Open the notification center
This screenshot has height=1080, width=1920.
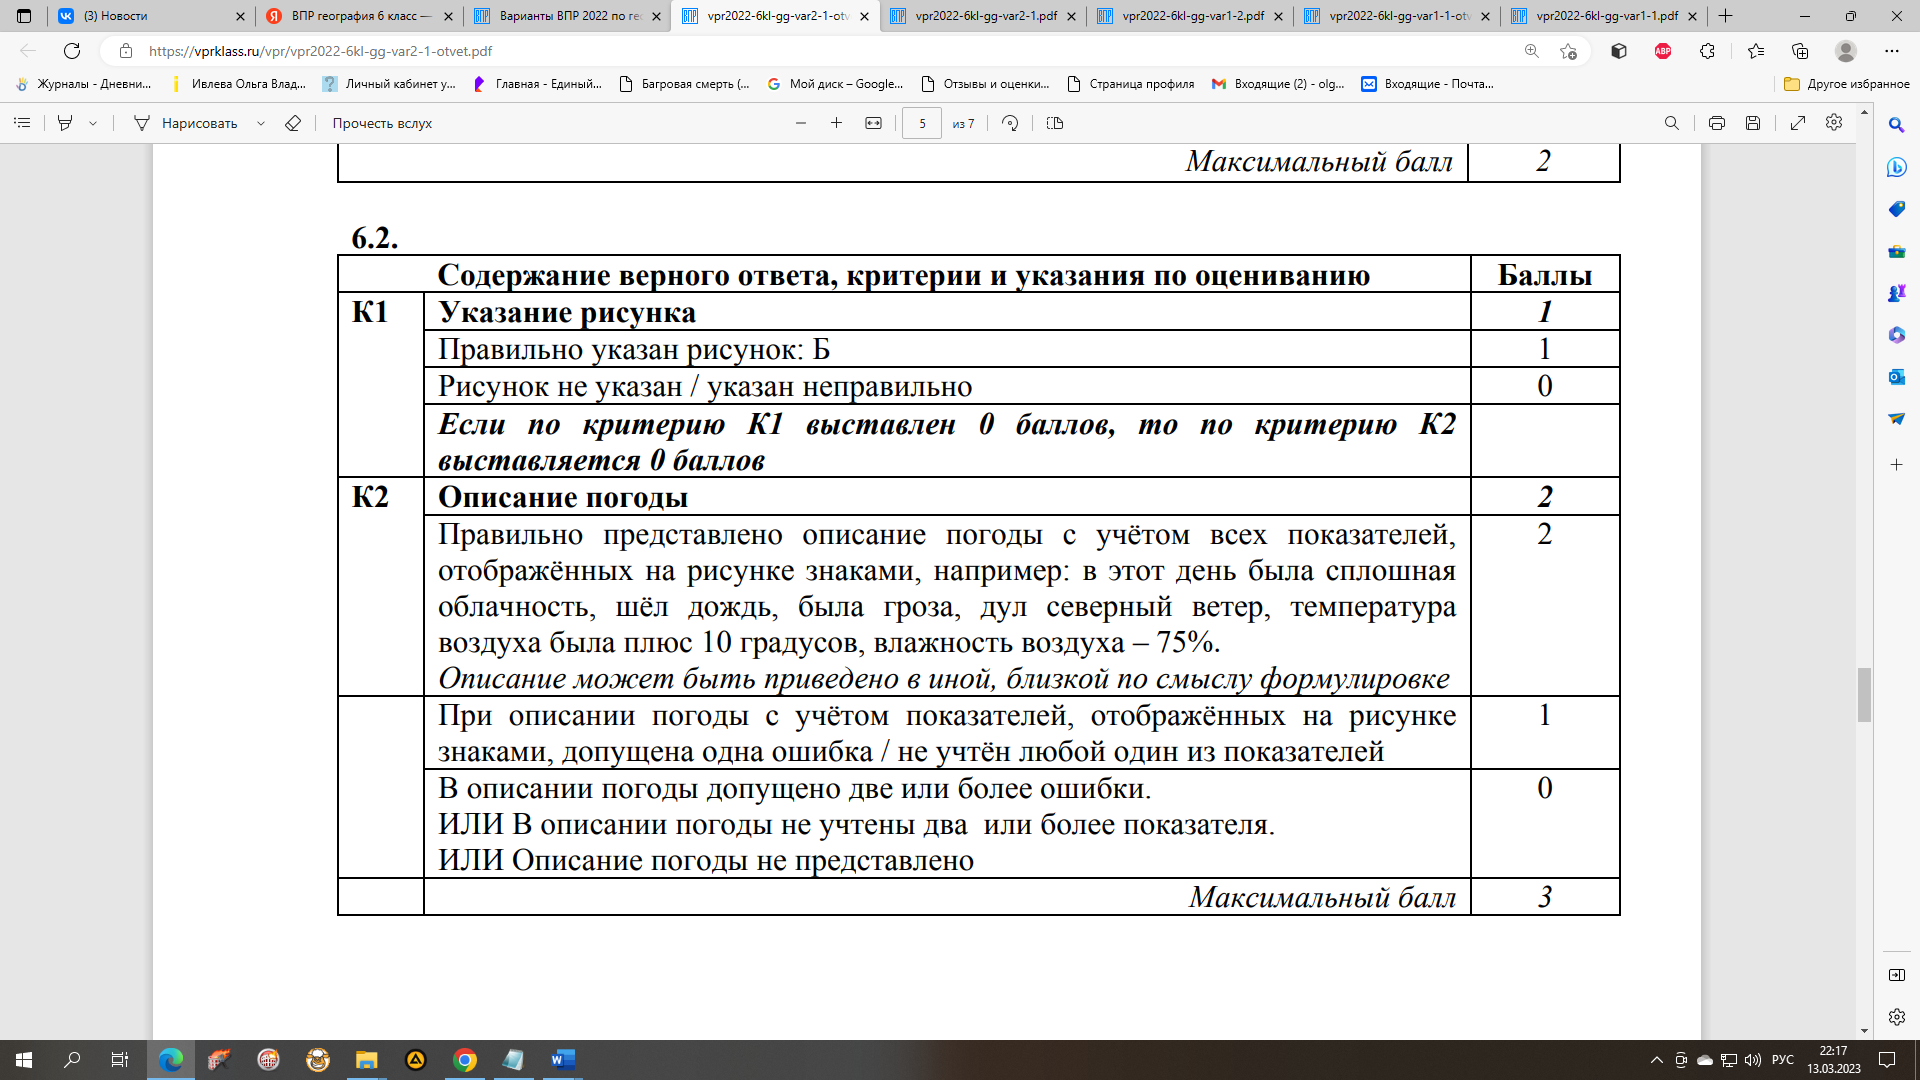pos(1887,1060)
